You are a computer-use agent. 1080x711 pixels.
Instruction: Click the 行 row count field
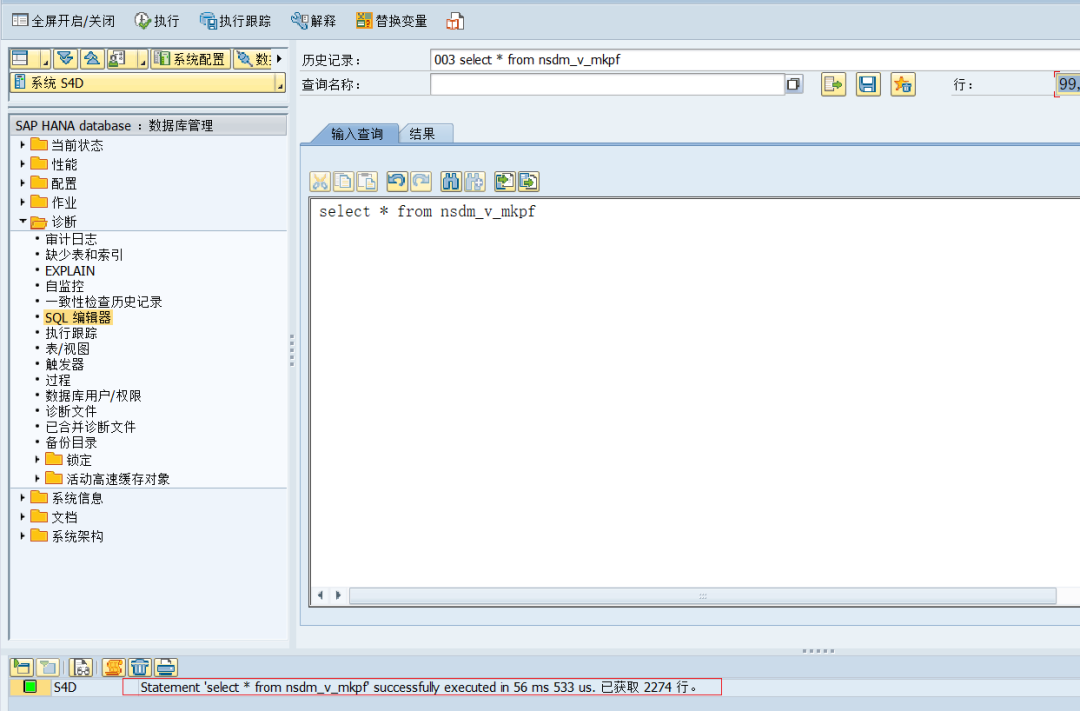coord(1067,84)
